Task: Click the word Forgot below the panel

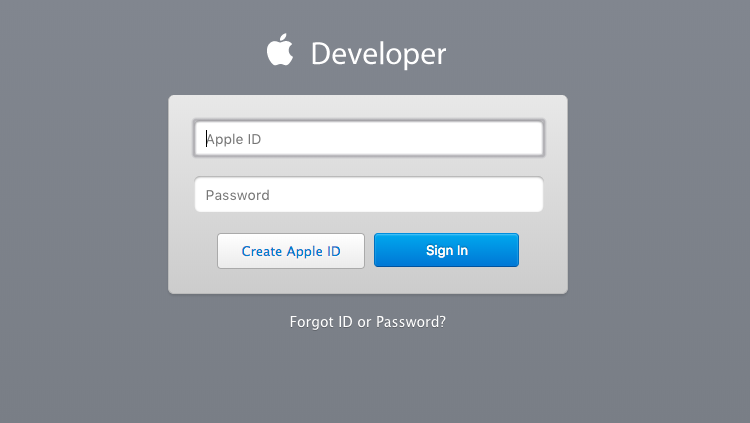Action: tap(312, 322)
